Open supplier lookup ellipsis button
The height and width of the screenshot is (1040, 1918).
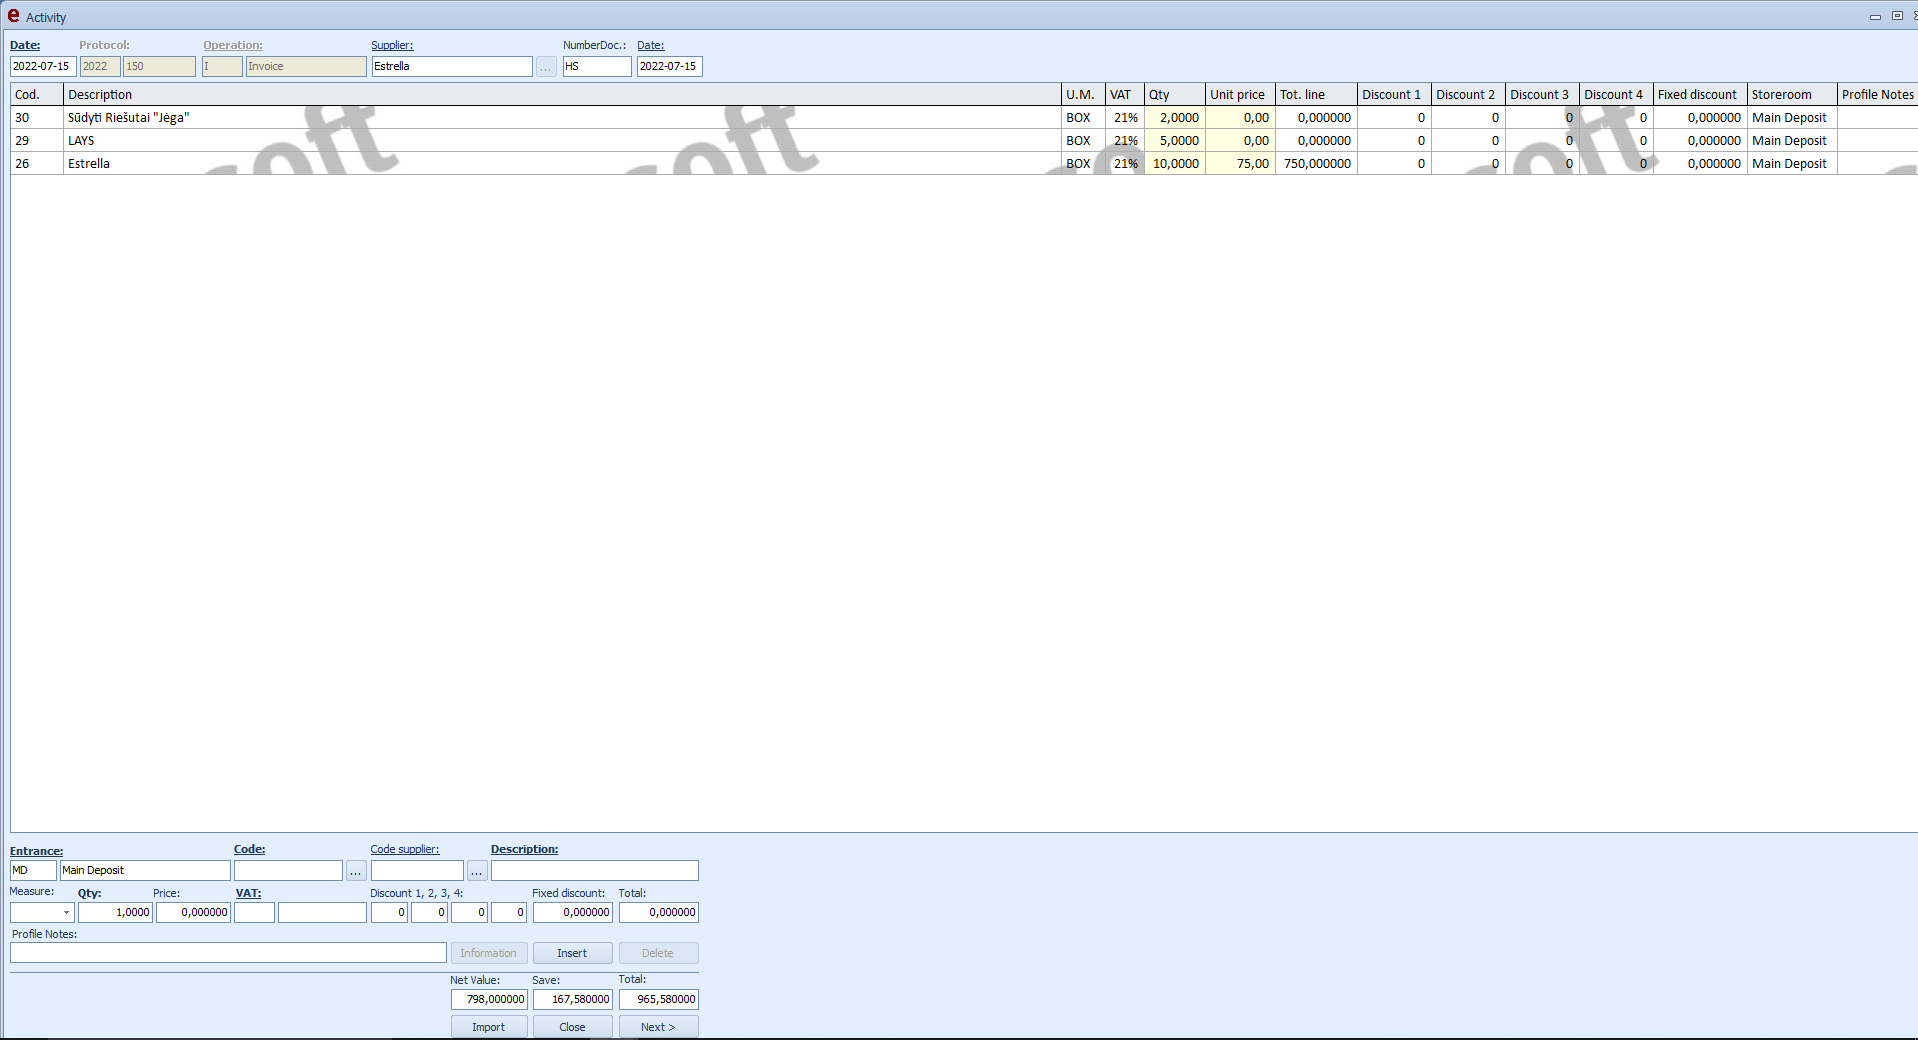pos(546,67)
